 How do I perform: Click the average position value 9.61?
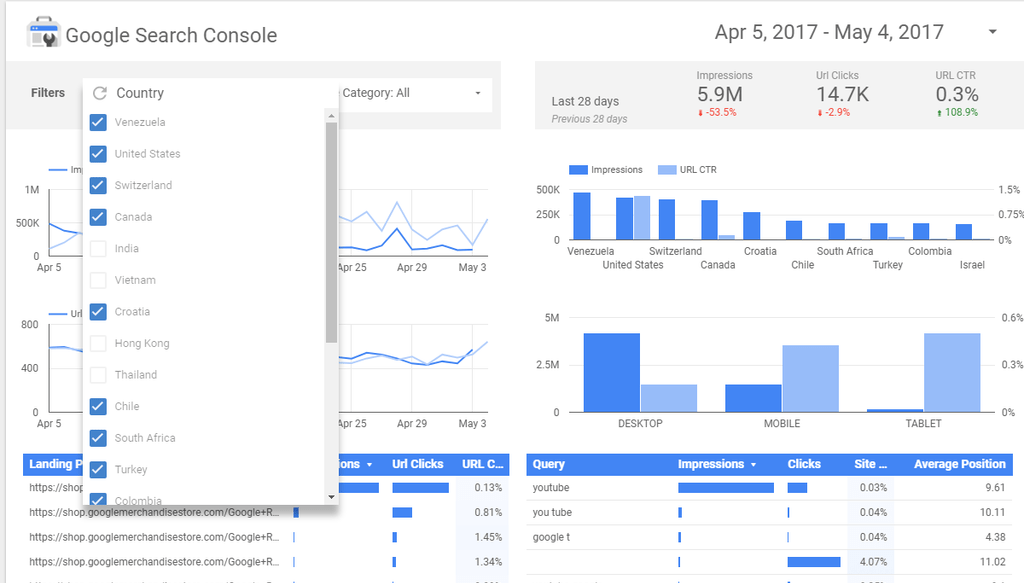(x=995, y=488)
